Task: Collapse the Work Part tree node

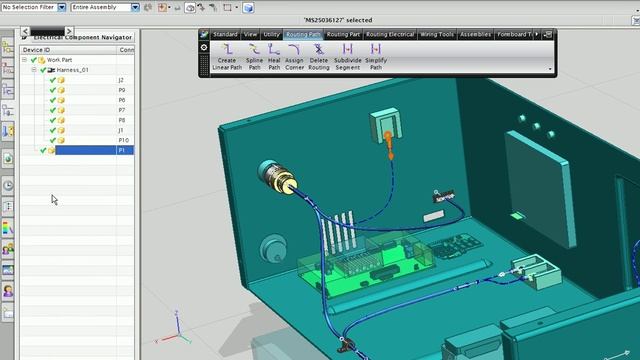Action: (24, 60)
